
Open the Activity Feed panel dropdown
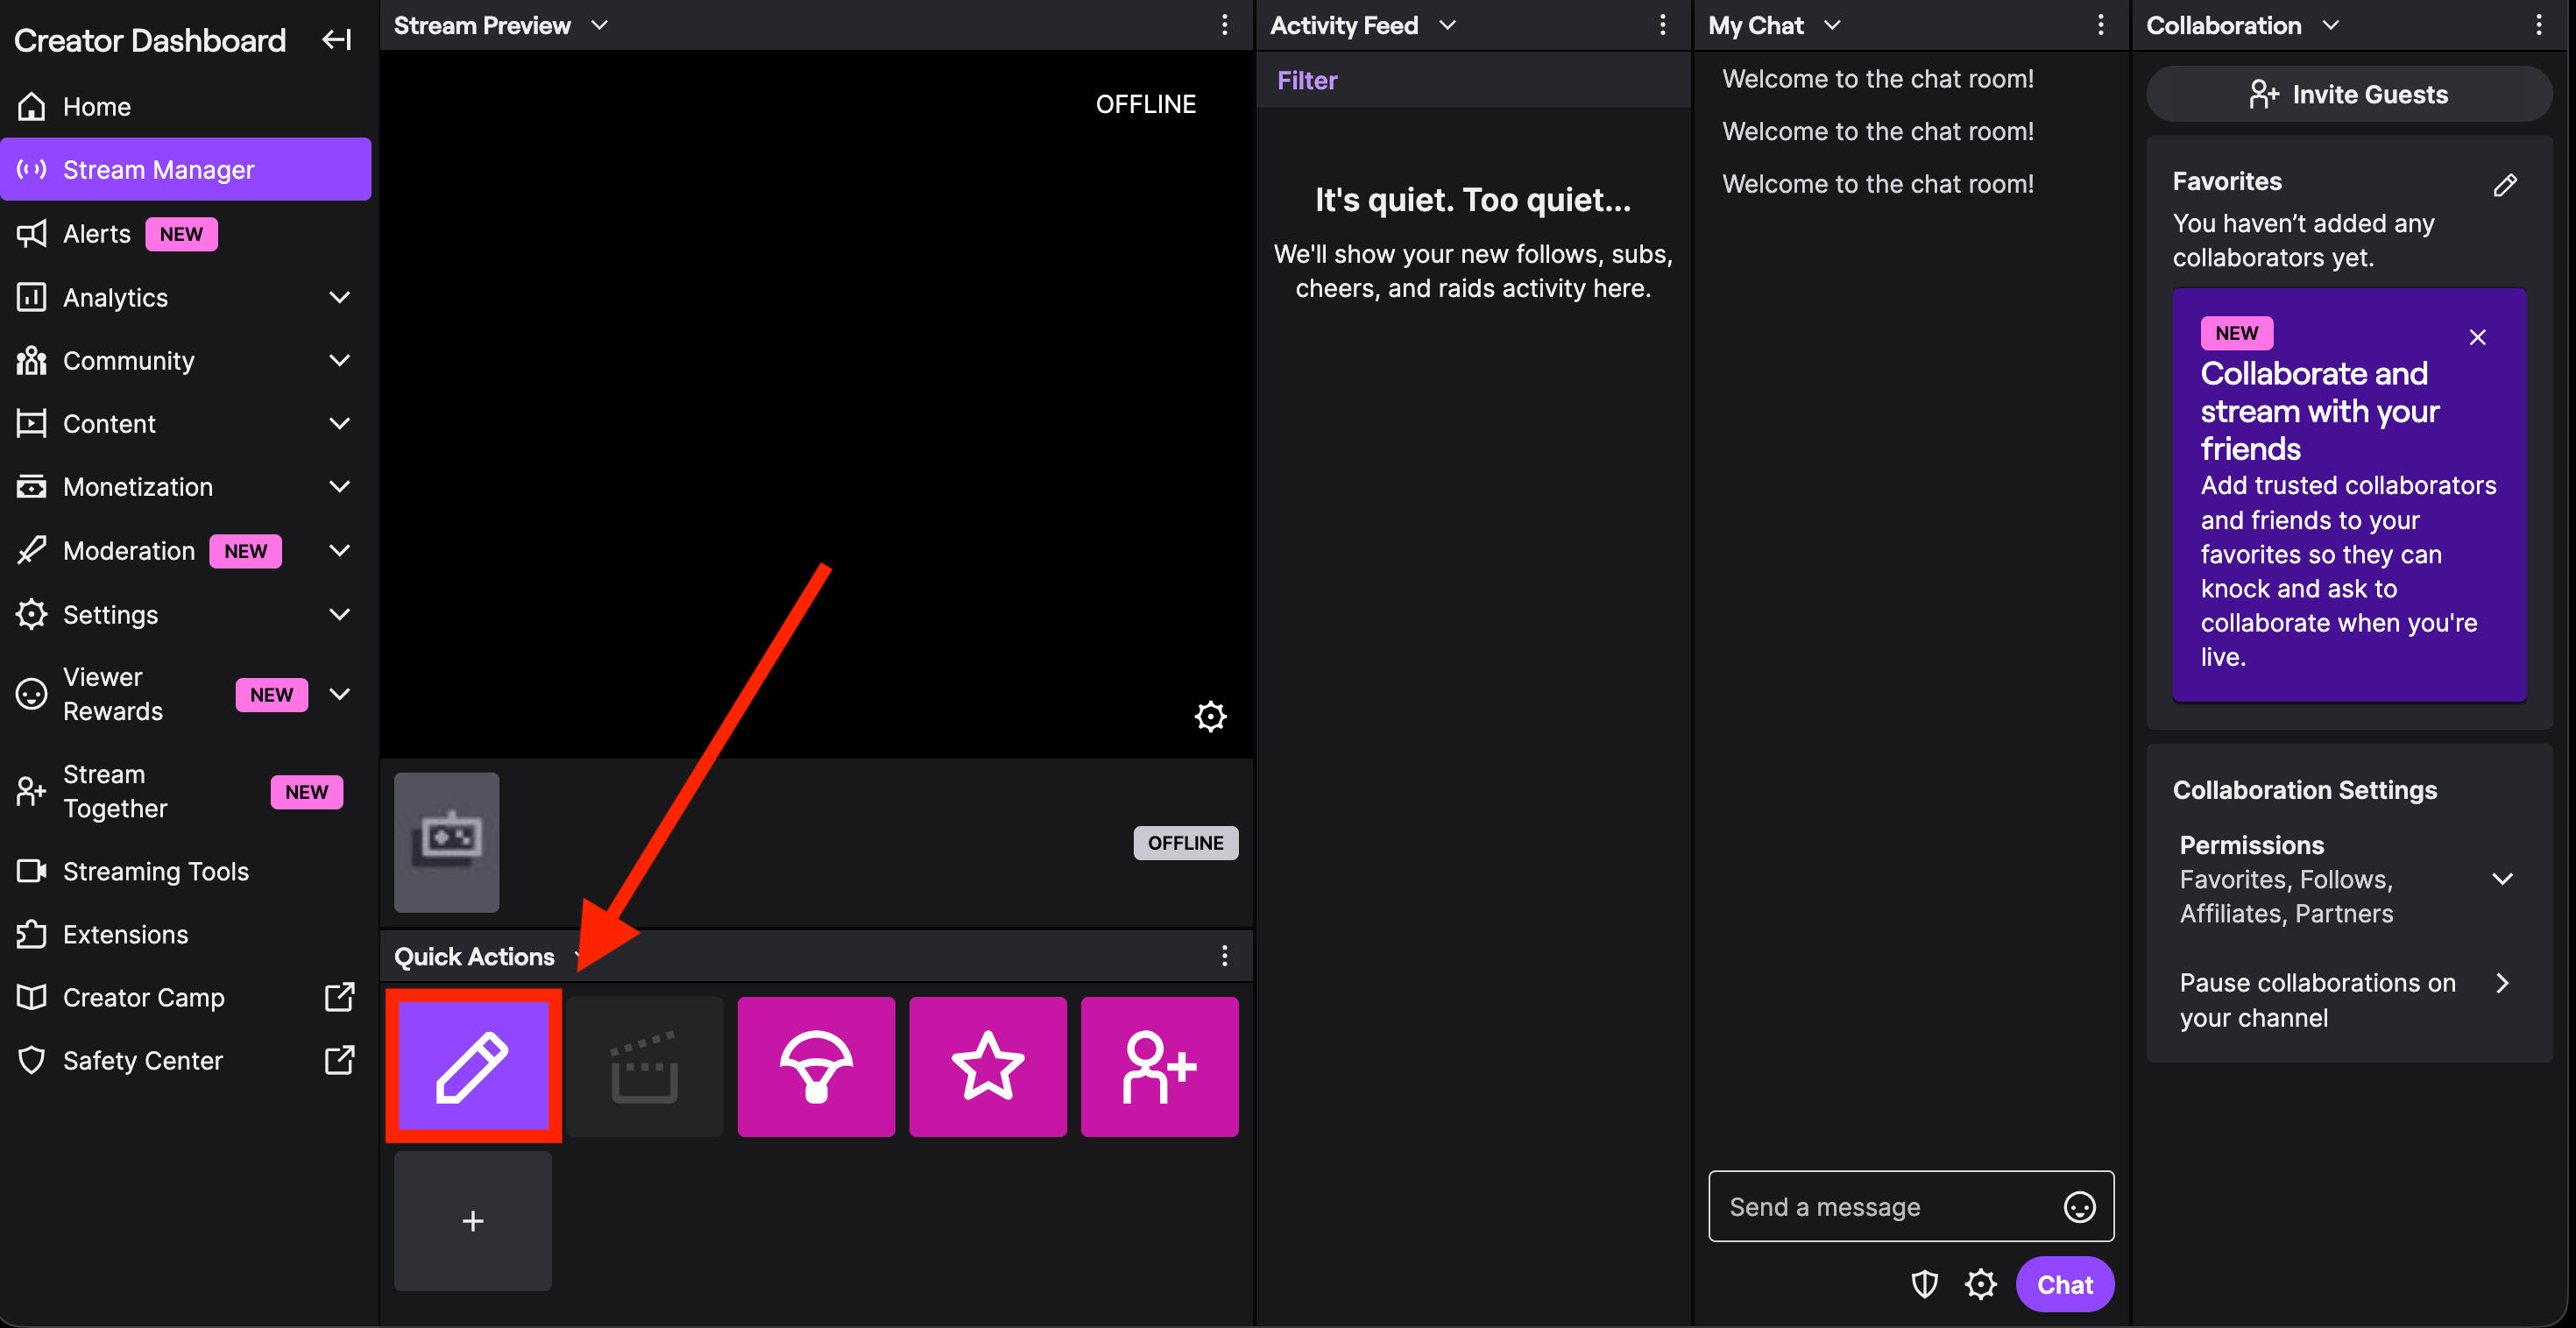(1447, 25)
